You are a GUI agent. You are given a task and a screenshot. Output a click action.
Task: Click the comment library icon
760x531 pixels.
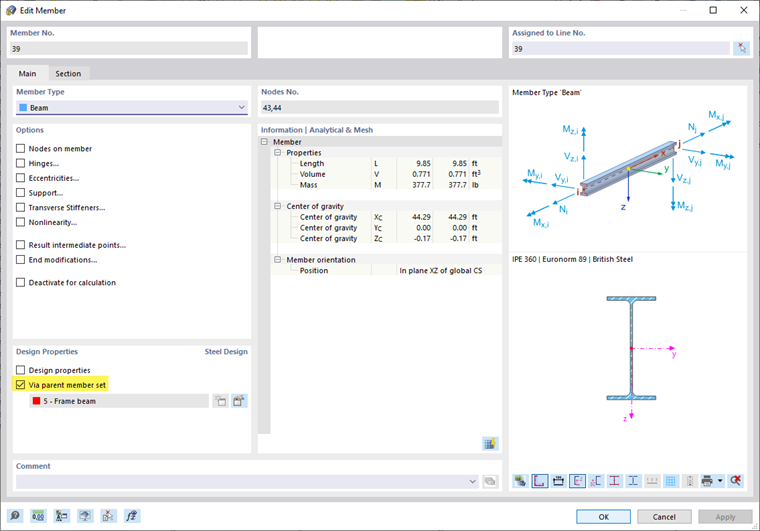[x=490, y=481]
